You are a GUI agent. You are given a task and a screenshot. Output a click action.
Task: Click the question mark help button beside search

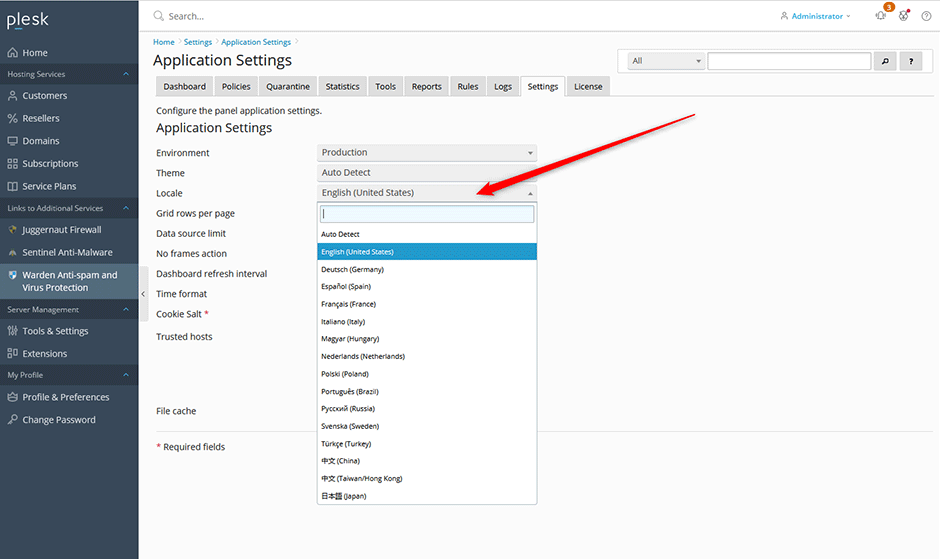coord(911,61)
